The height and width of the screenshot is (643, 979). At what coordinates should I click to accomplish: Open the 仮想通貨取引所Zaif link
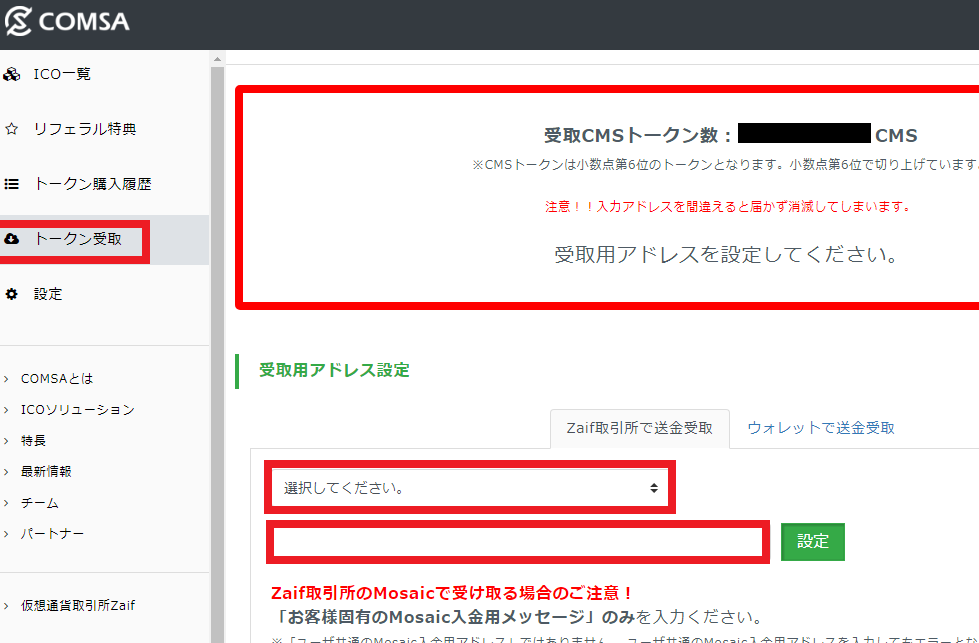(x=77, y=606)
